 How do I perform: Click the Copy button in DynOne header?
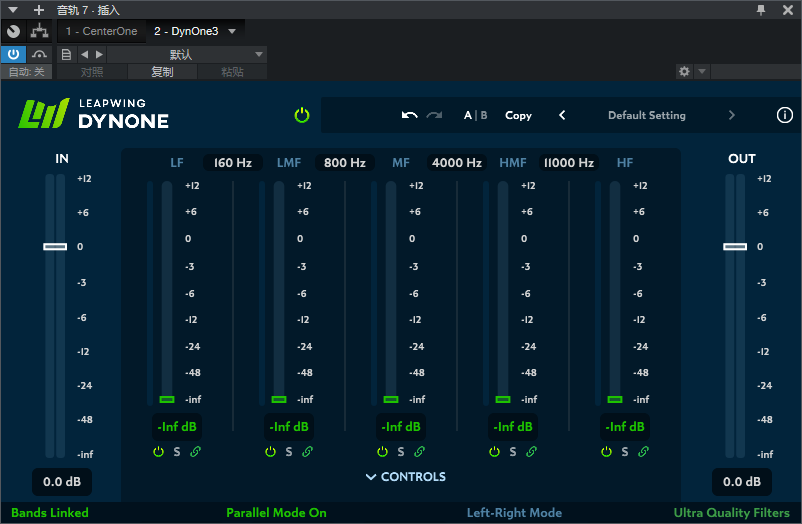click(x=518, y=116)
